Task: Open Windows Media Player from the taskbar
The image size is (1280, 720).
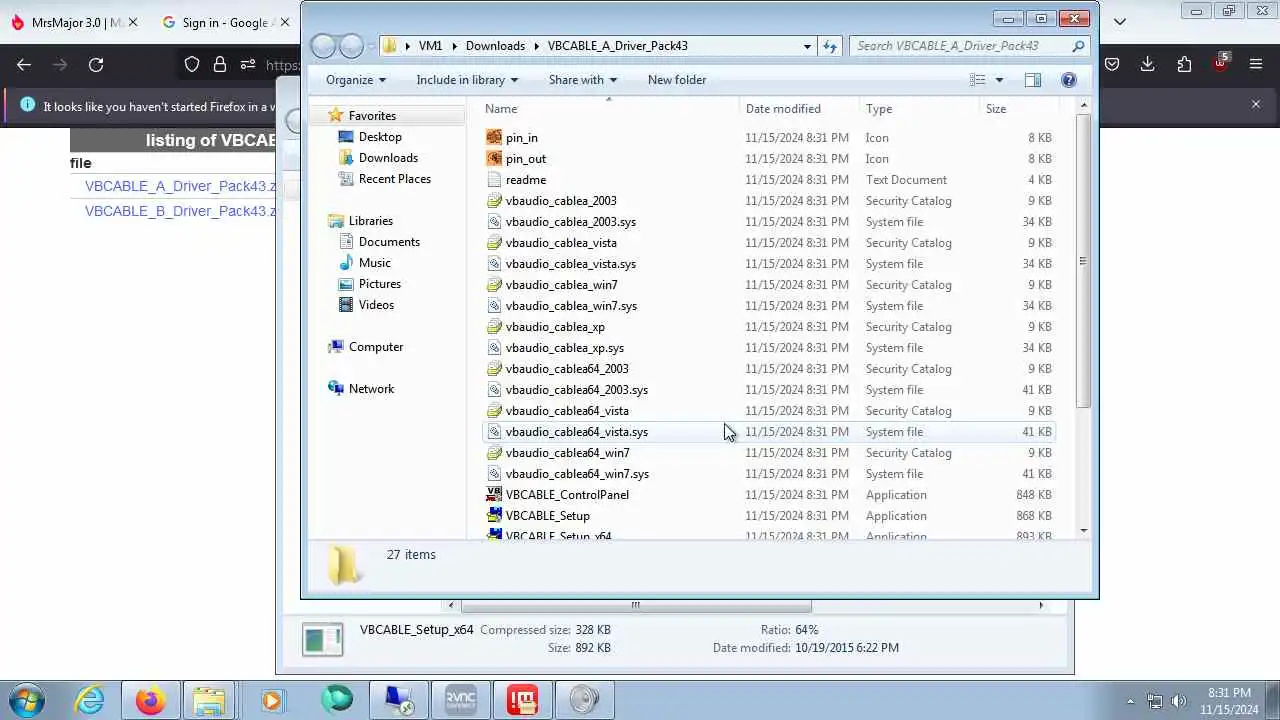Action: (272, 700)
